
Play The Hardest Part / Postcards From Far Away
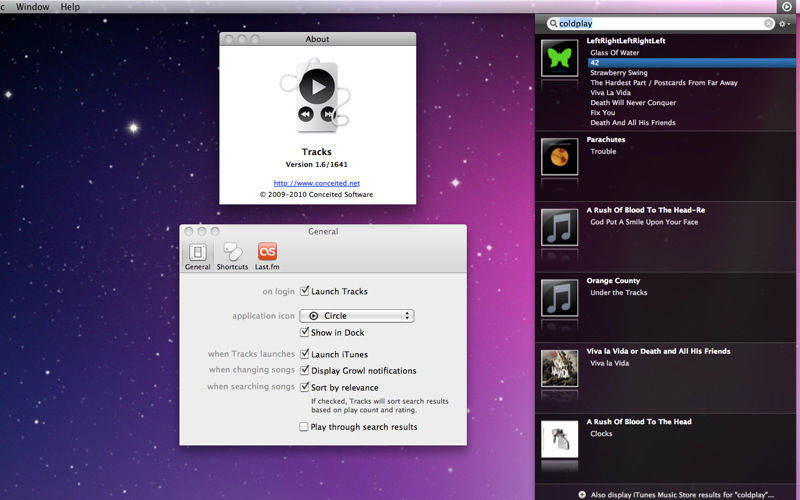pyautogui.click(x=664, y=83)
